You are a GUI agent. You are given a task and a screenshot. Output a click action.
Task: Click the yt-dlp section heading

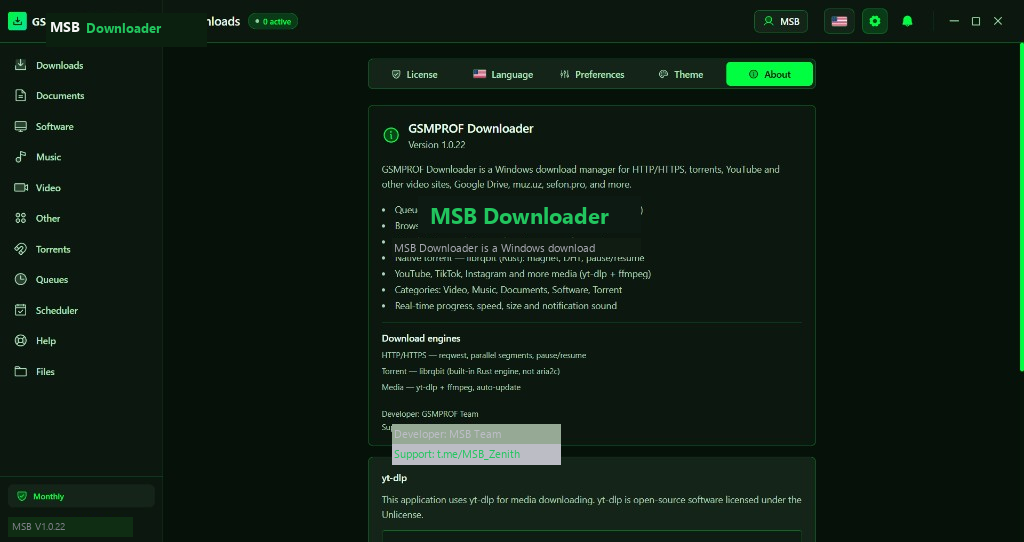tap(394, 478)
